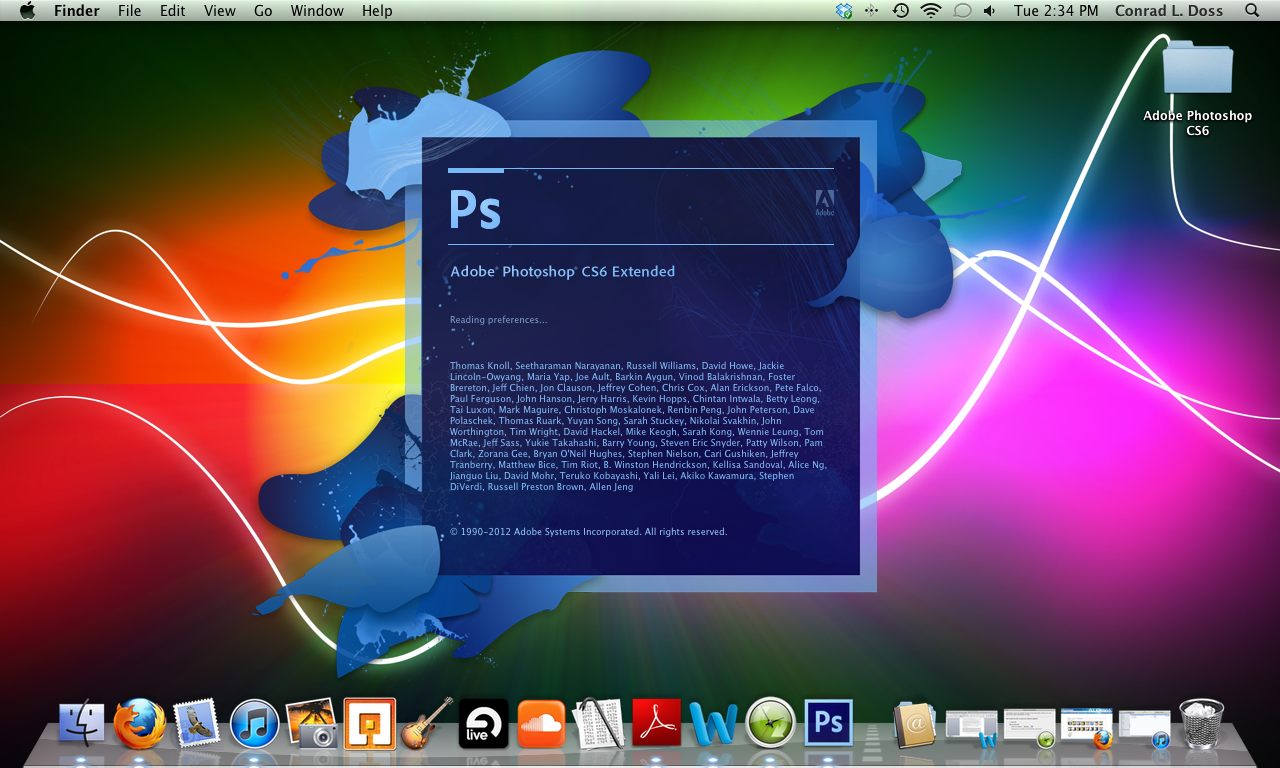The width and height of the screenshot is (1280, 768).
Task: Click the Photoshop Ps icon in Dock
Action: click(x=828, y=723)
